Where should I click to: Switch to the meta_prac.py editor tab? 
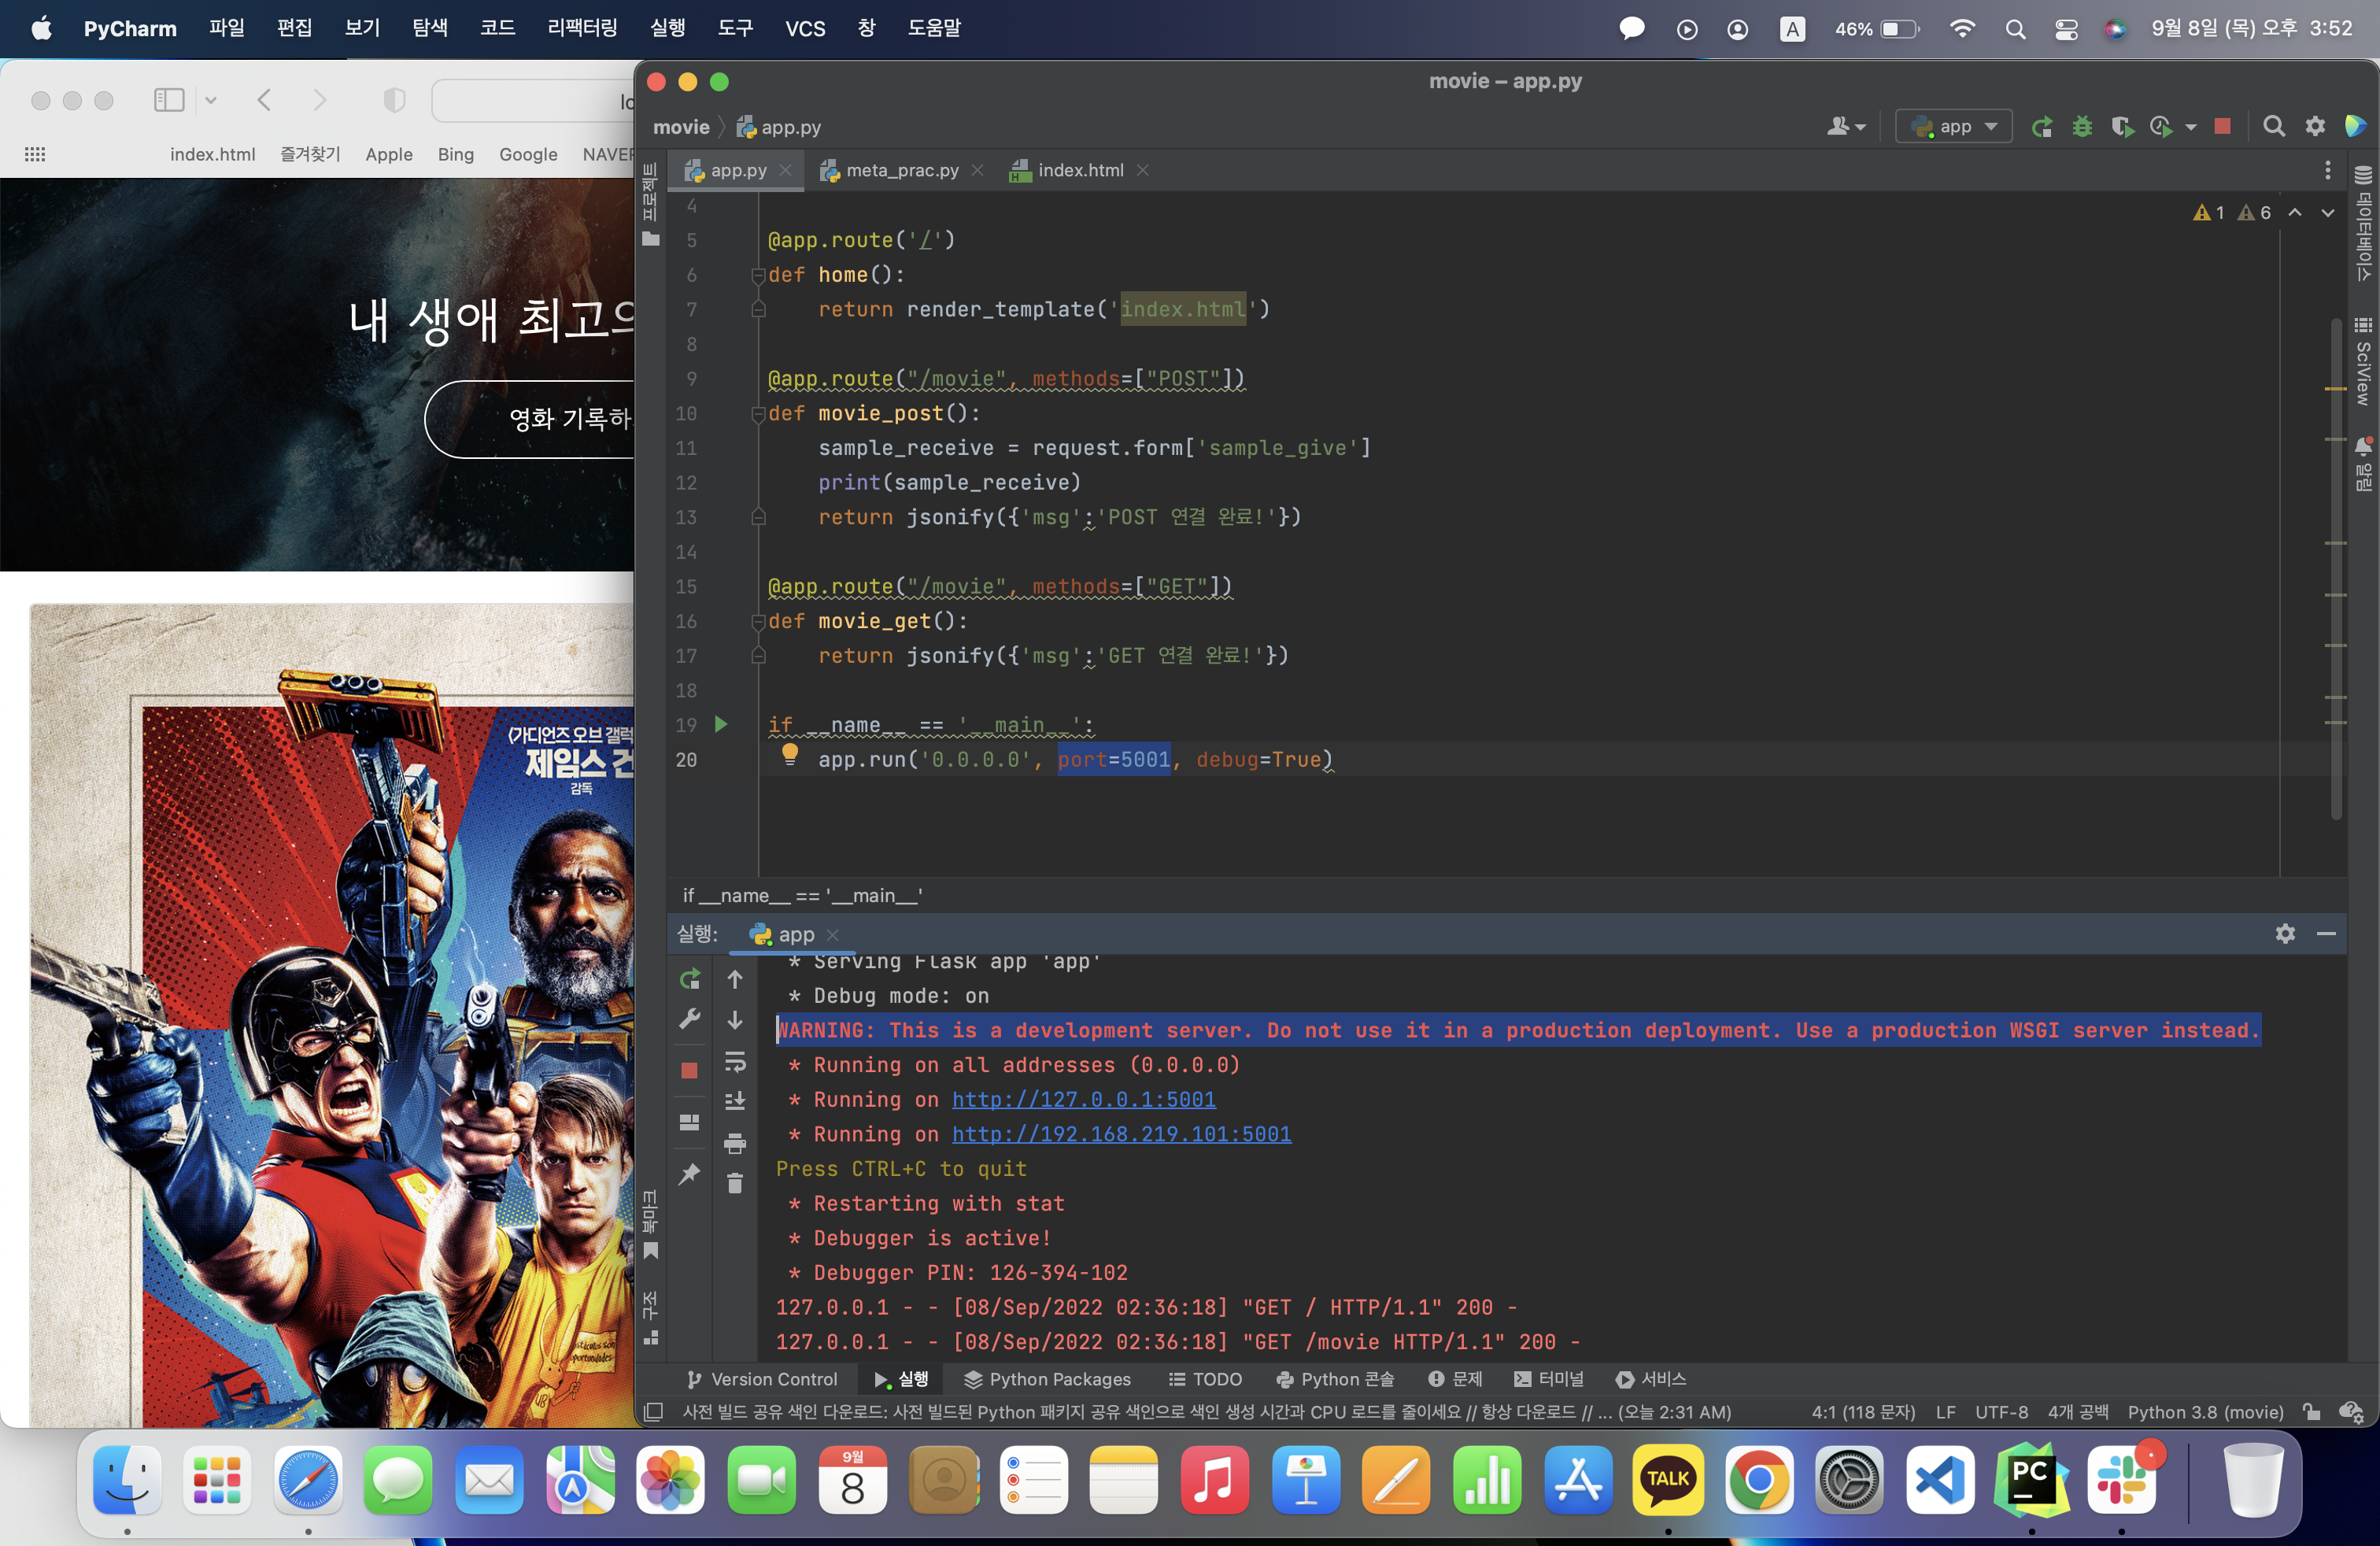900,170
